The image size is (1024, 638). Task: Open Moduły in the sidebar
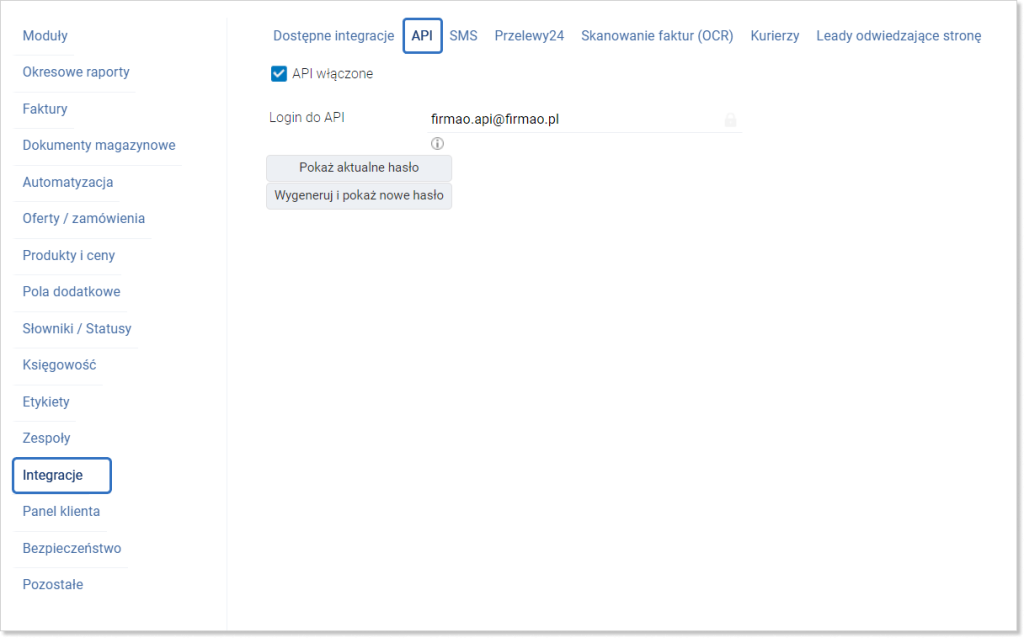(x=45, y=36)
